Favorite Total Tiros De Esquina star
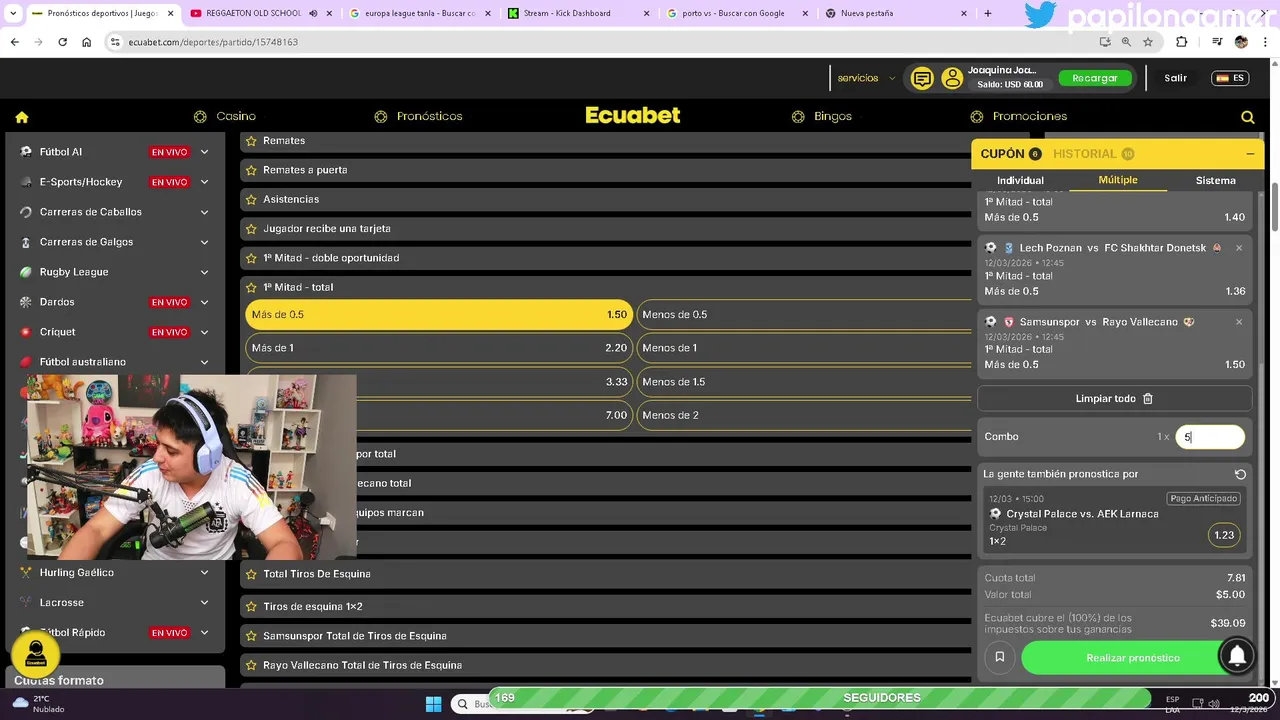The width and height of the screenshot is (1280, 720). click(251, 574)
